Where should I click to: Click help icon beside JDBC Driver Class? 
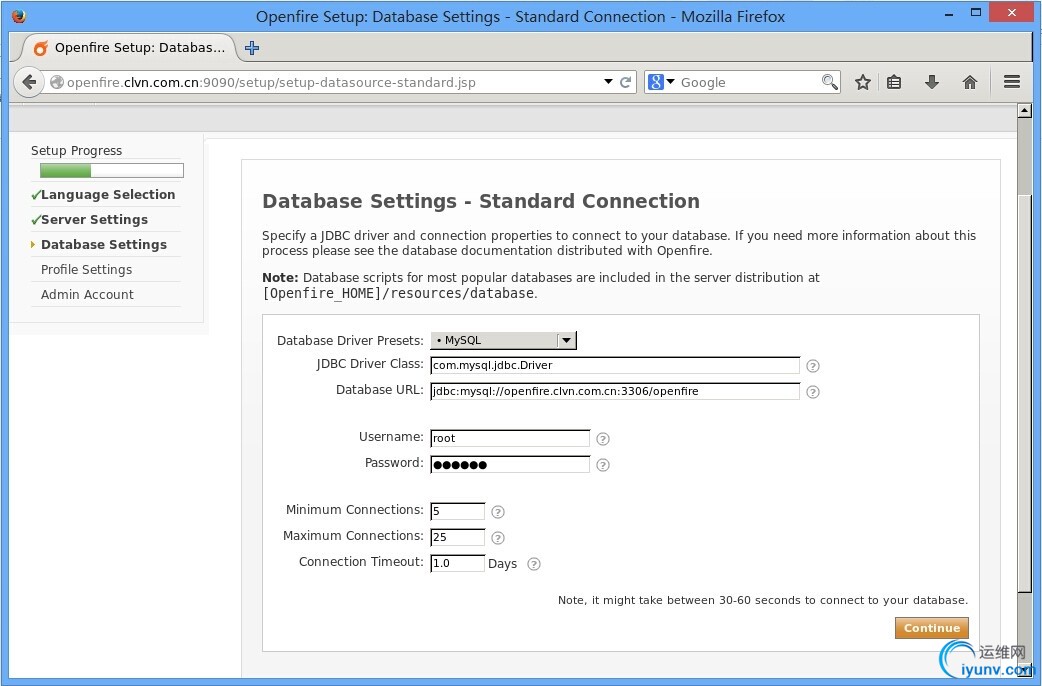(x=813, y=366)
